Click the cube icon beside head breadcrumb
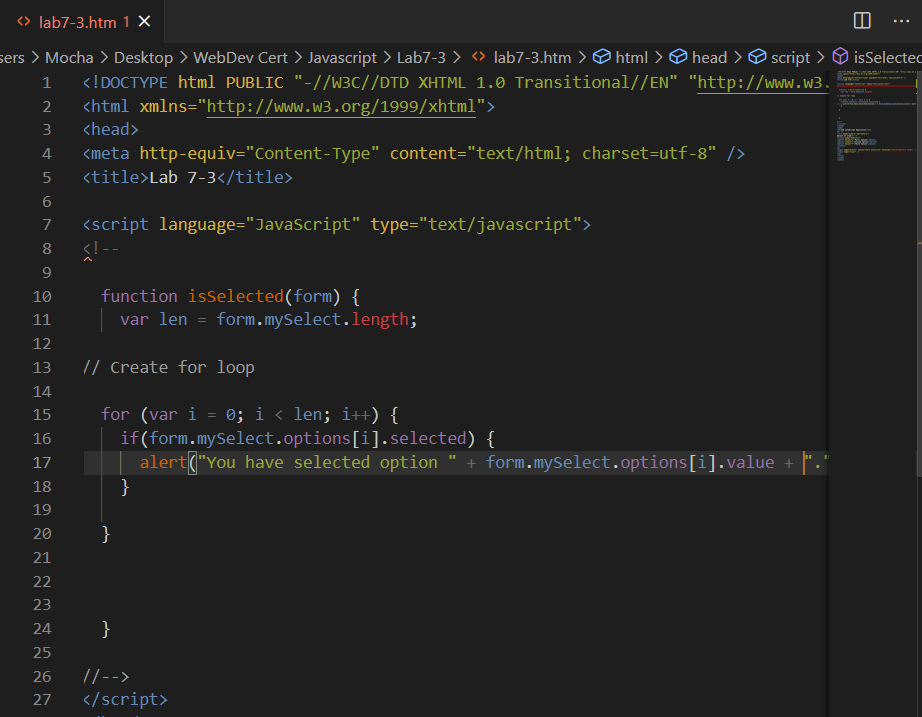The image size is (922, 717). (678, 56)
